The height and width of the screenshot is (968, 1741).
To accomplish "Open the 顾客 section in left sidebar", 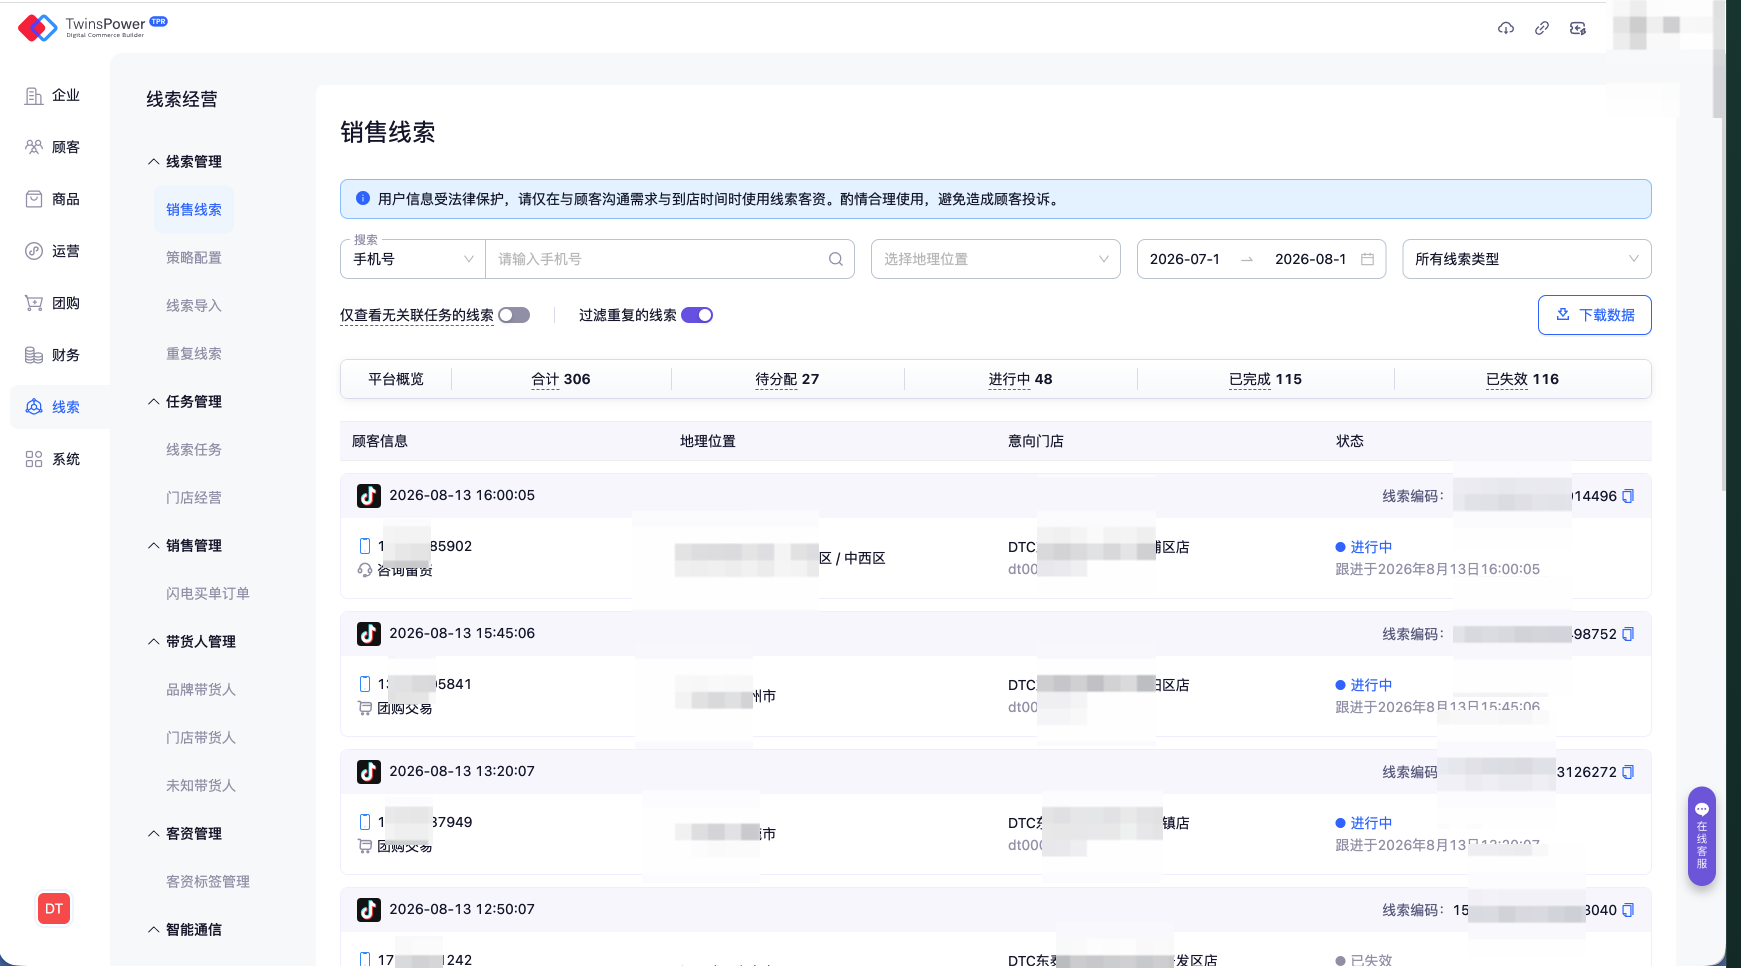I will click(53, 147).
